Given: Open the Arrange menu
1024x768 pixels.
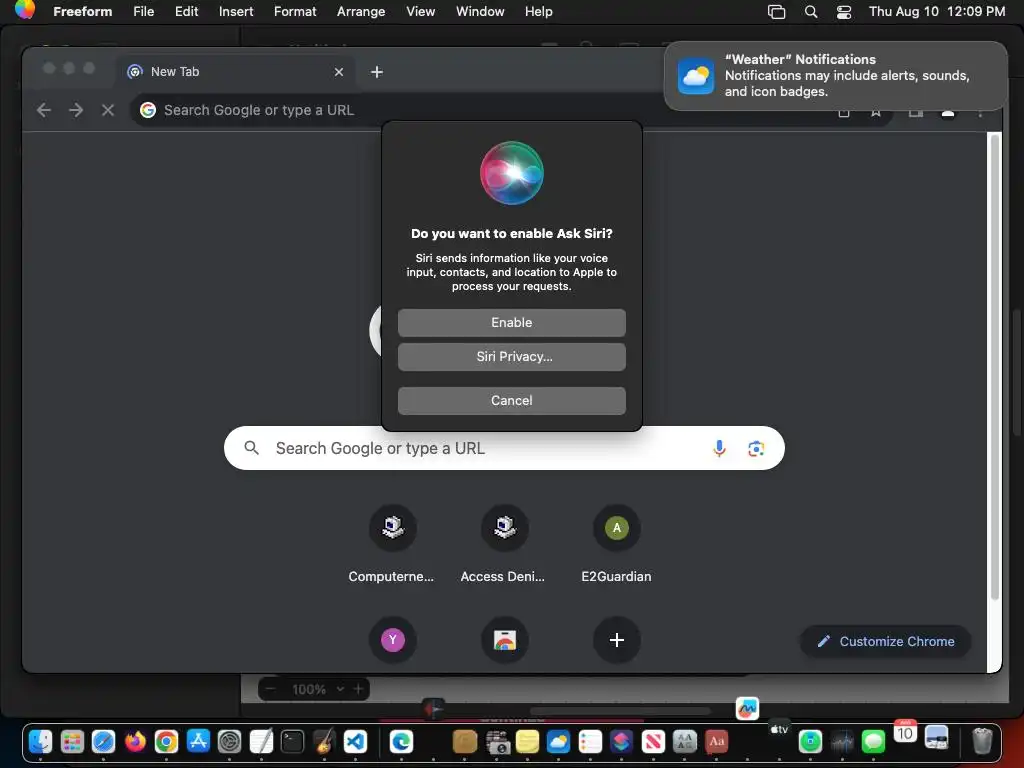Looking at the screenshot, I should pos(360,11).
